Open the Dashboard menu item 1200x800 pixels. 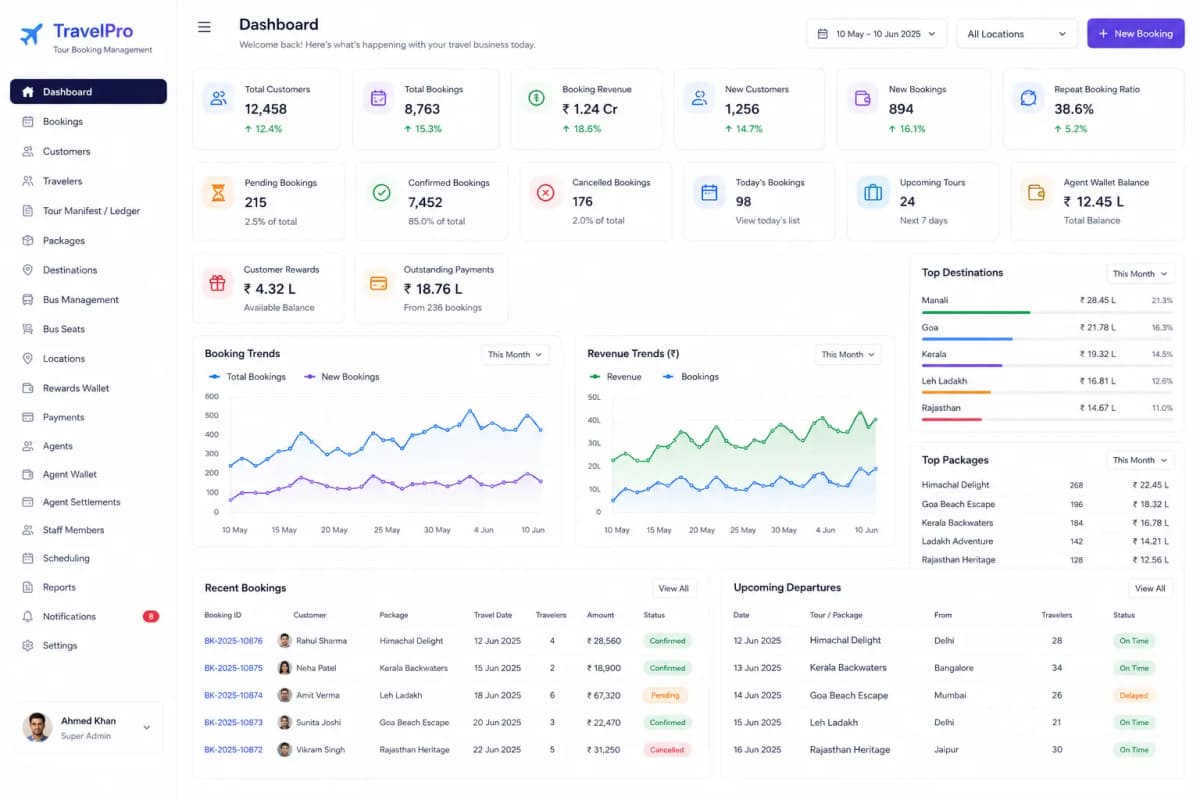click(x=88, y=92)
